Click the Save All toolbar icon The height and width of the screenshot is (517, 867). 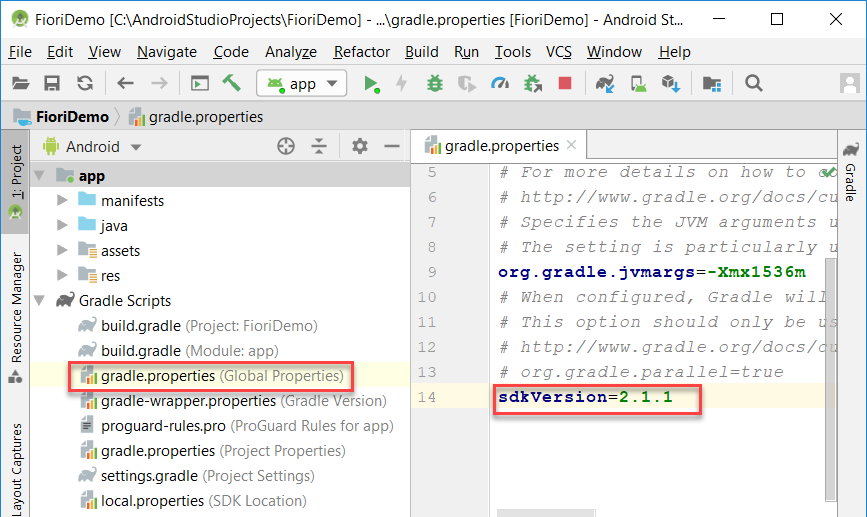point(52,83)
